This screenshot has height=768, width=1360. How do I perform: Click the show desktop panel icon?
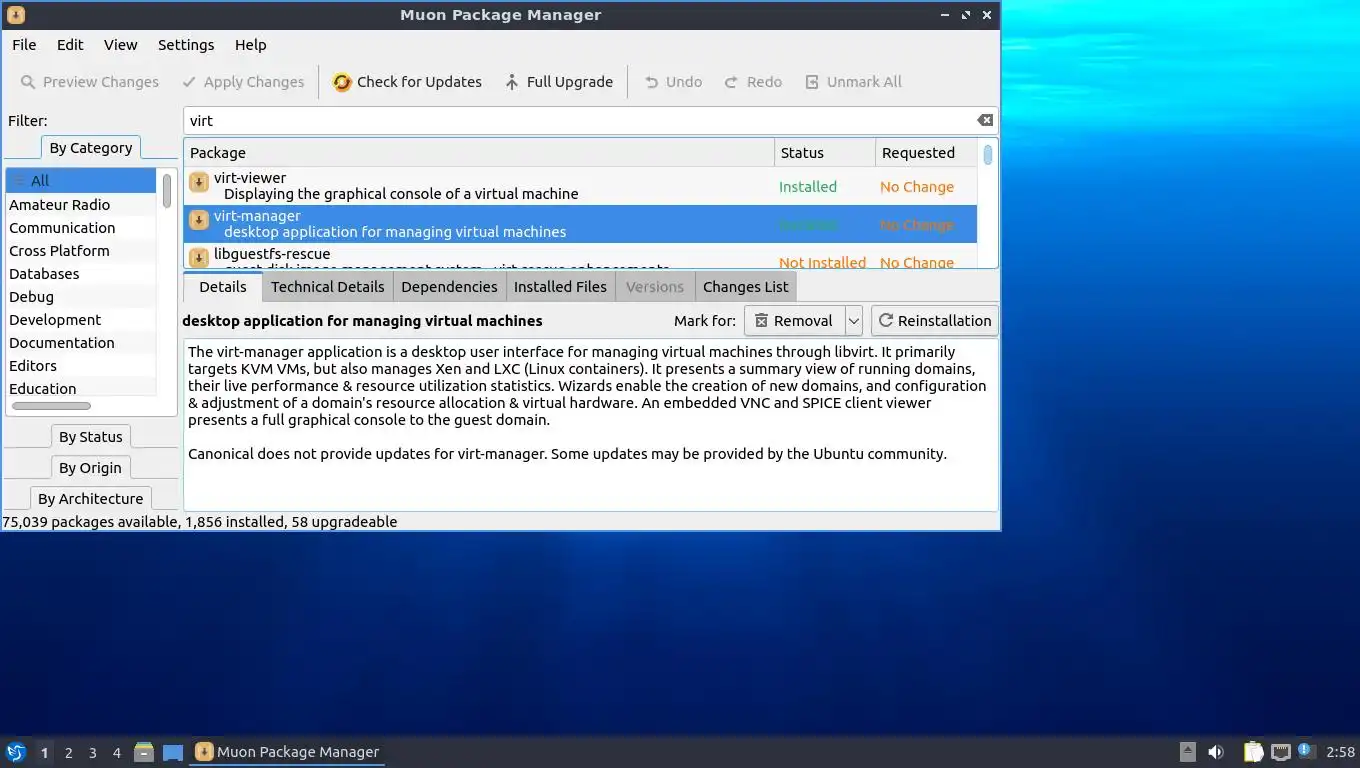(x=173, y=752)
